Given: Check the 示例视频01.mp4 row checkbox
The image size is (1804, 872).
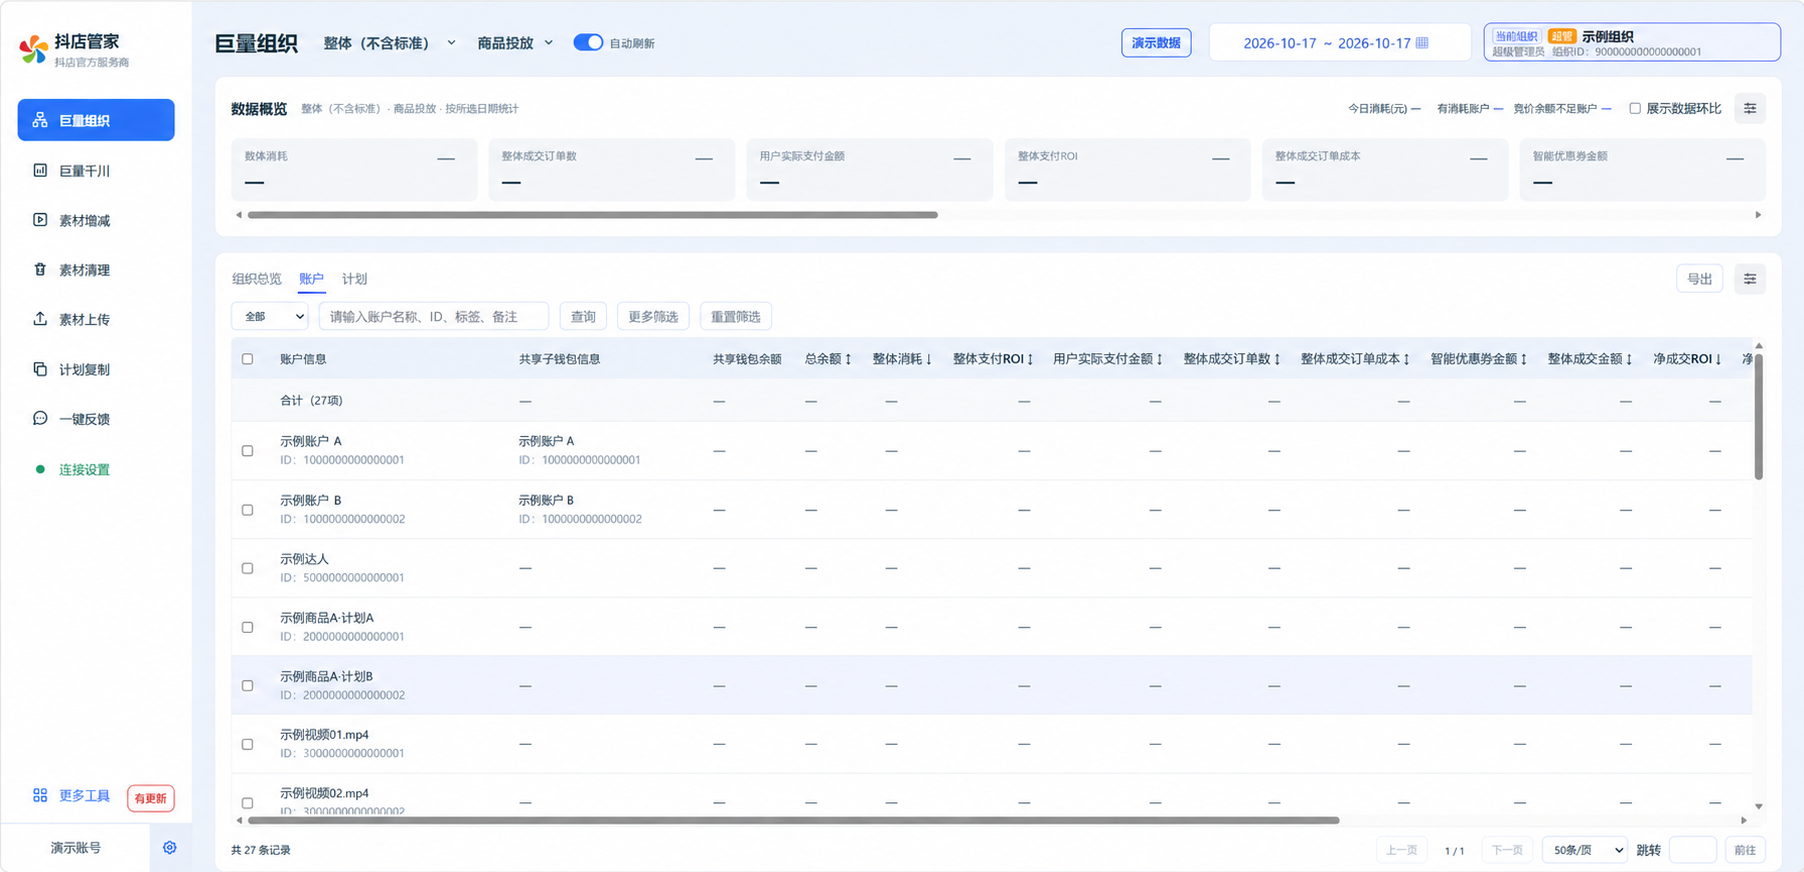Looking at the screenshot, I should point(248,745).
